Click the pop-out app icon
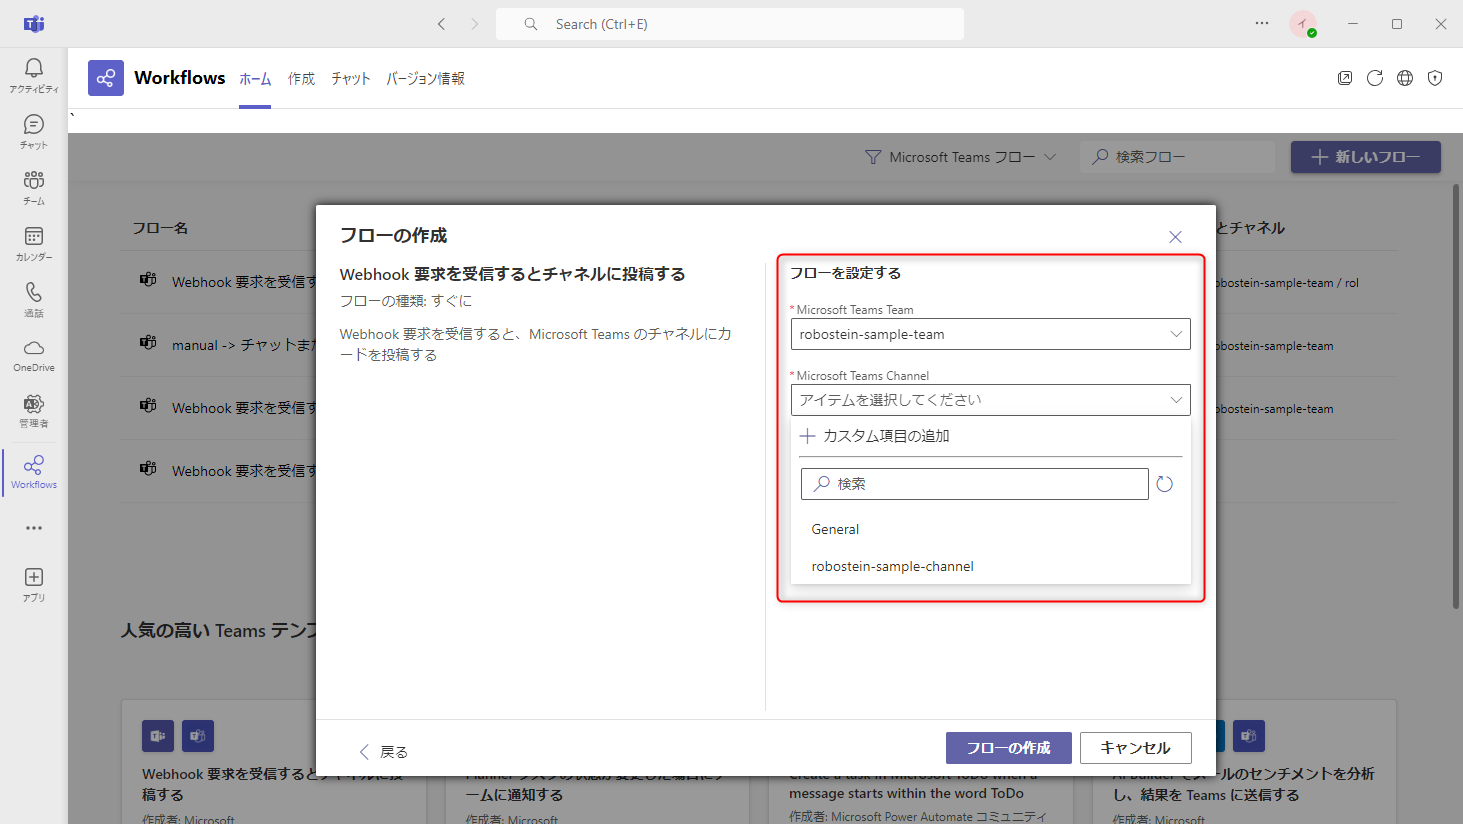1463x824 pixels. coord(1345,78)
